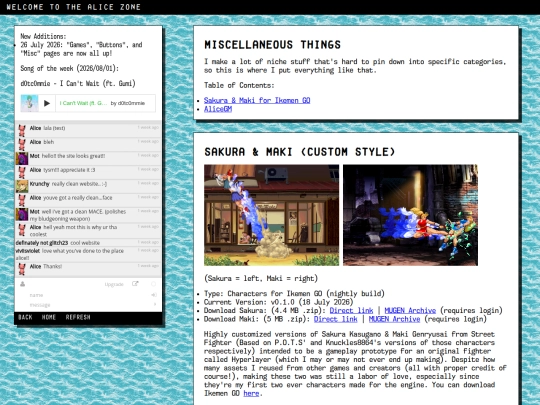
Task: Click the 'SAKURA & MAKI (CUSTOM STYLE)' heading
Action: click(x=300, y=152)
